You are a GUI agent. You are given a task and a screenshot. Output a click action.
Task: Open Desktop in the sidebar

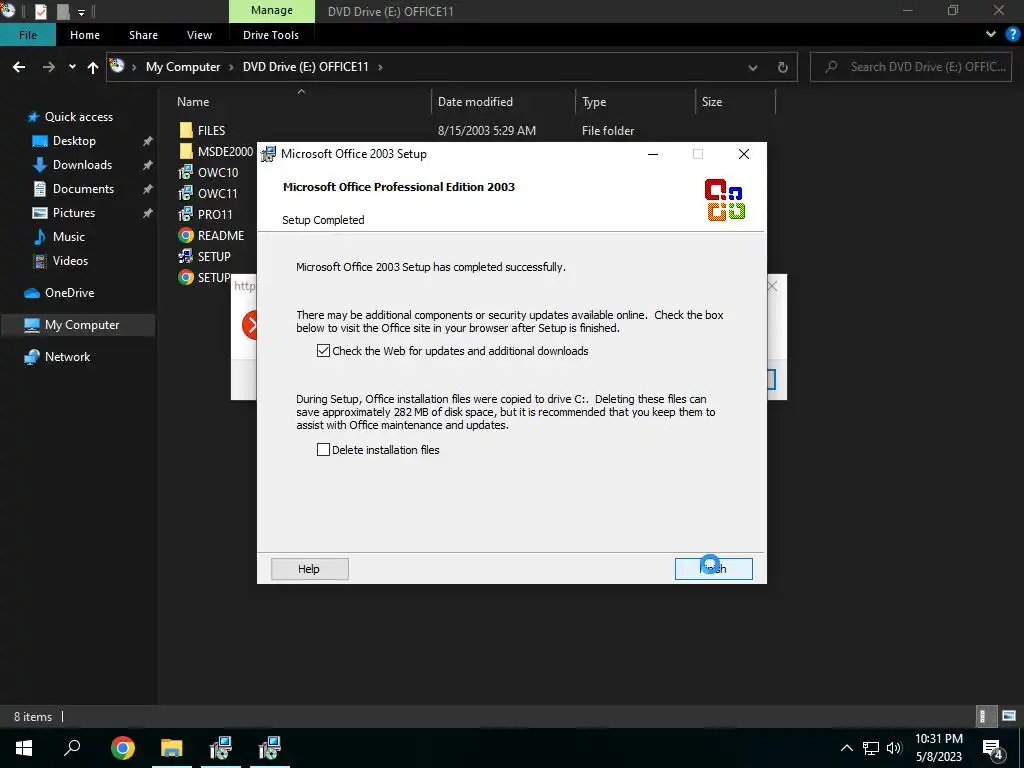click(x=64, y=140)
